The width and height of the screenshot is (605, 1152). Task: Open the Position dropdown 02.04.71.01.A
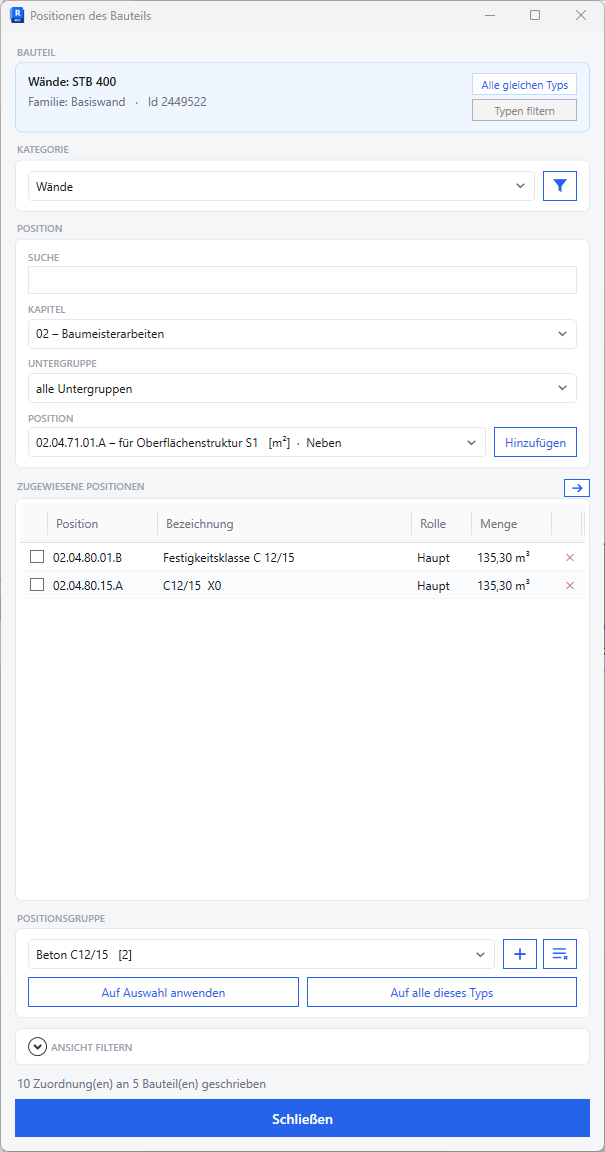click(x=257, y=442)
